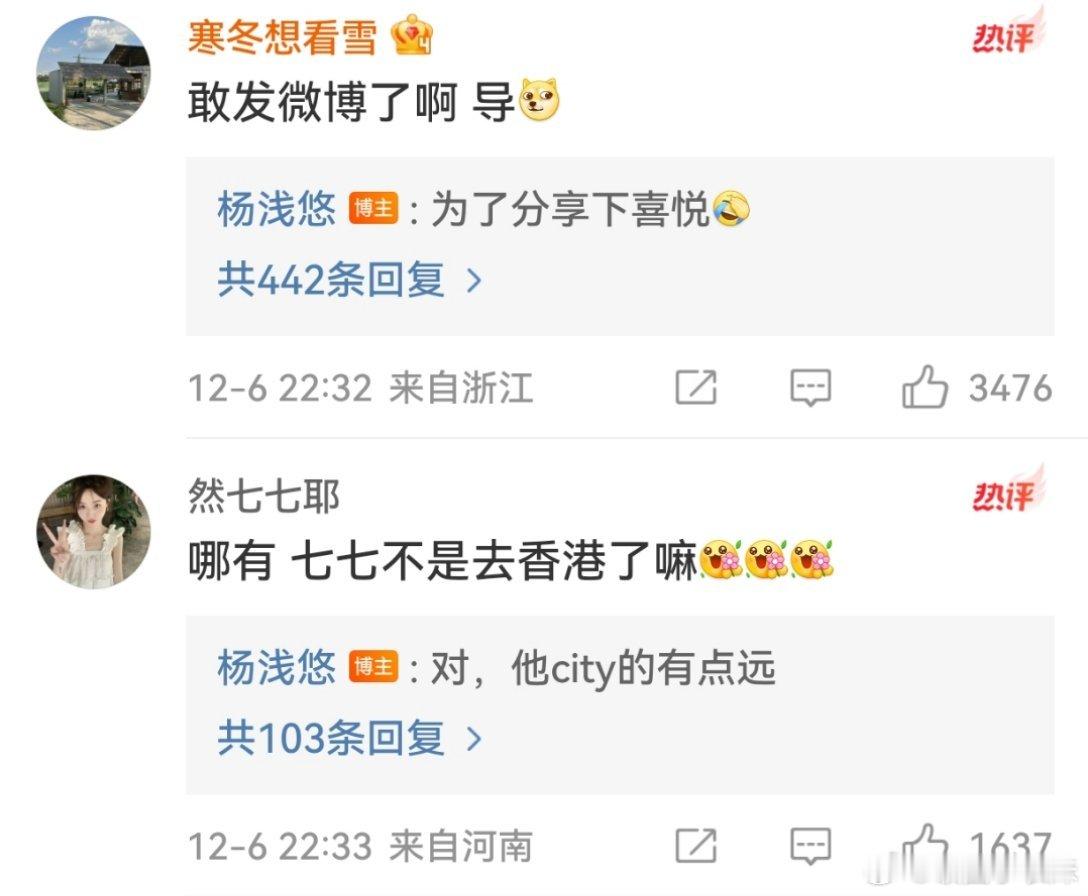Open 然七七耶 user profile name
The height and width of the screenshot is (896, 1088).
264,496
